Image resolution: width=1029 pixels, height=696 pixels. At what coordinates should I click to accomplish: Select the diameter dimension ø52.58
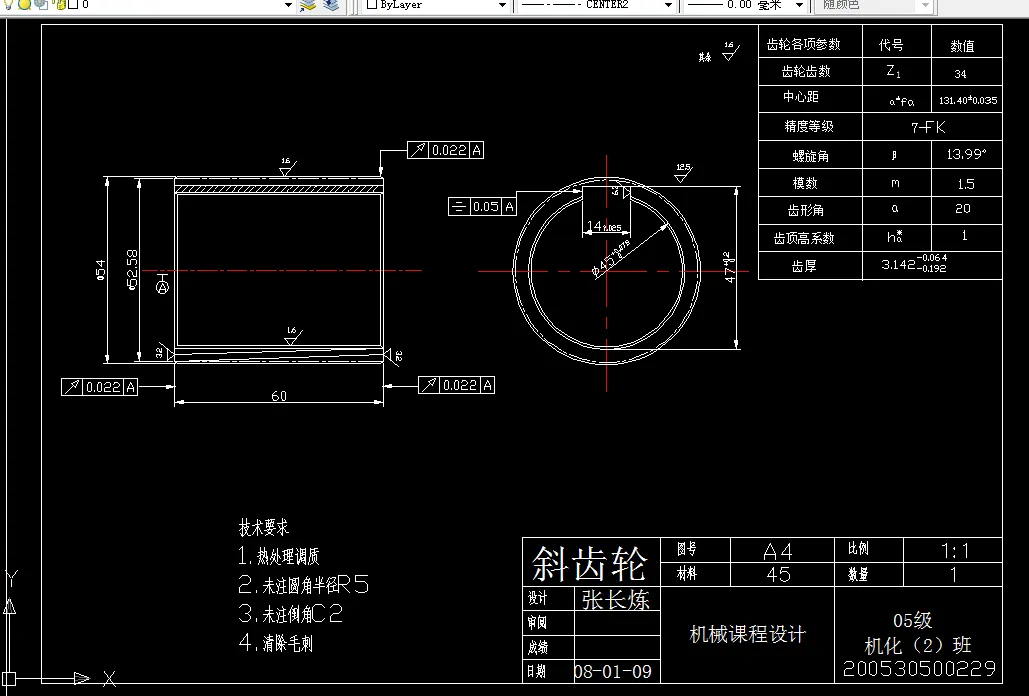(x=132, y=270)
